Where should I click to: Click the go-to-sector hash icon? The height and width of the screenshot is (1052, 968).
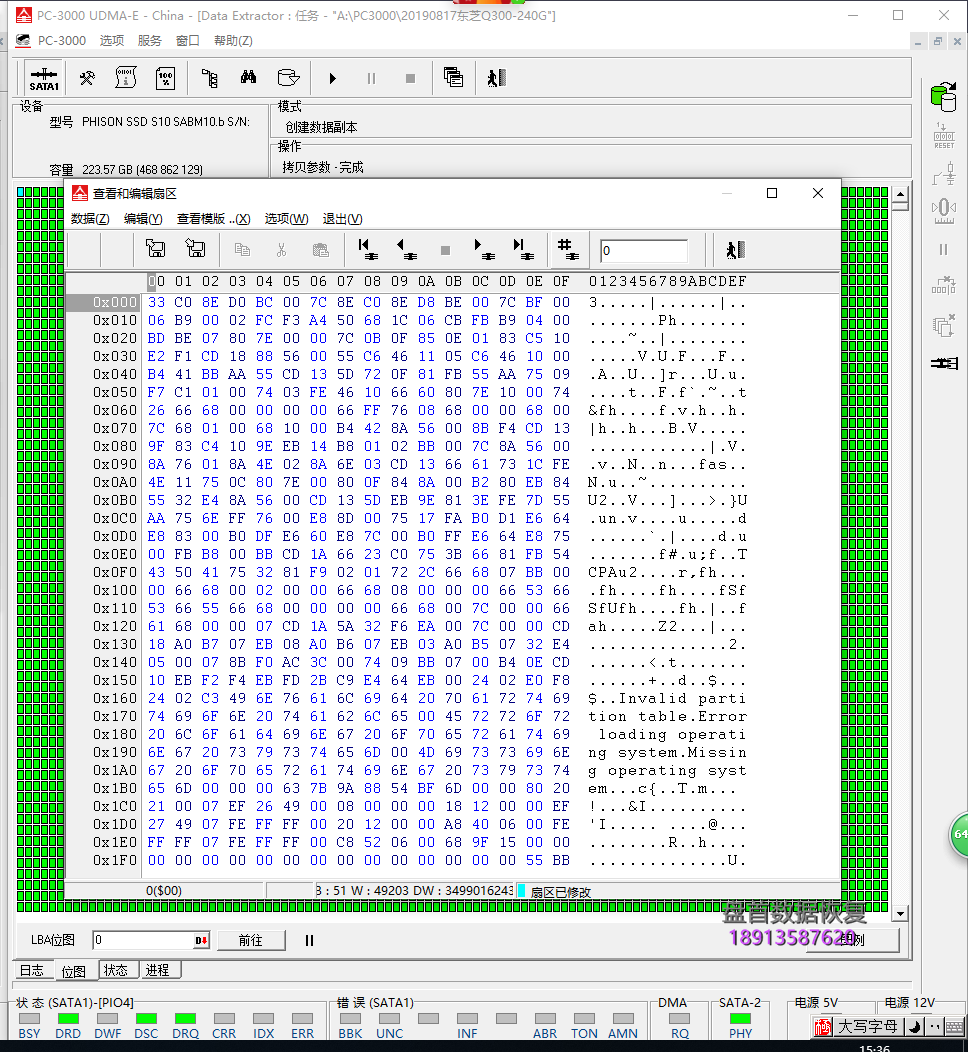[566, 249]
